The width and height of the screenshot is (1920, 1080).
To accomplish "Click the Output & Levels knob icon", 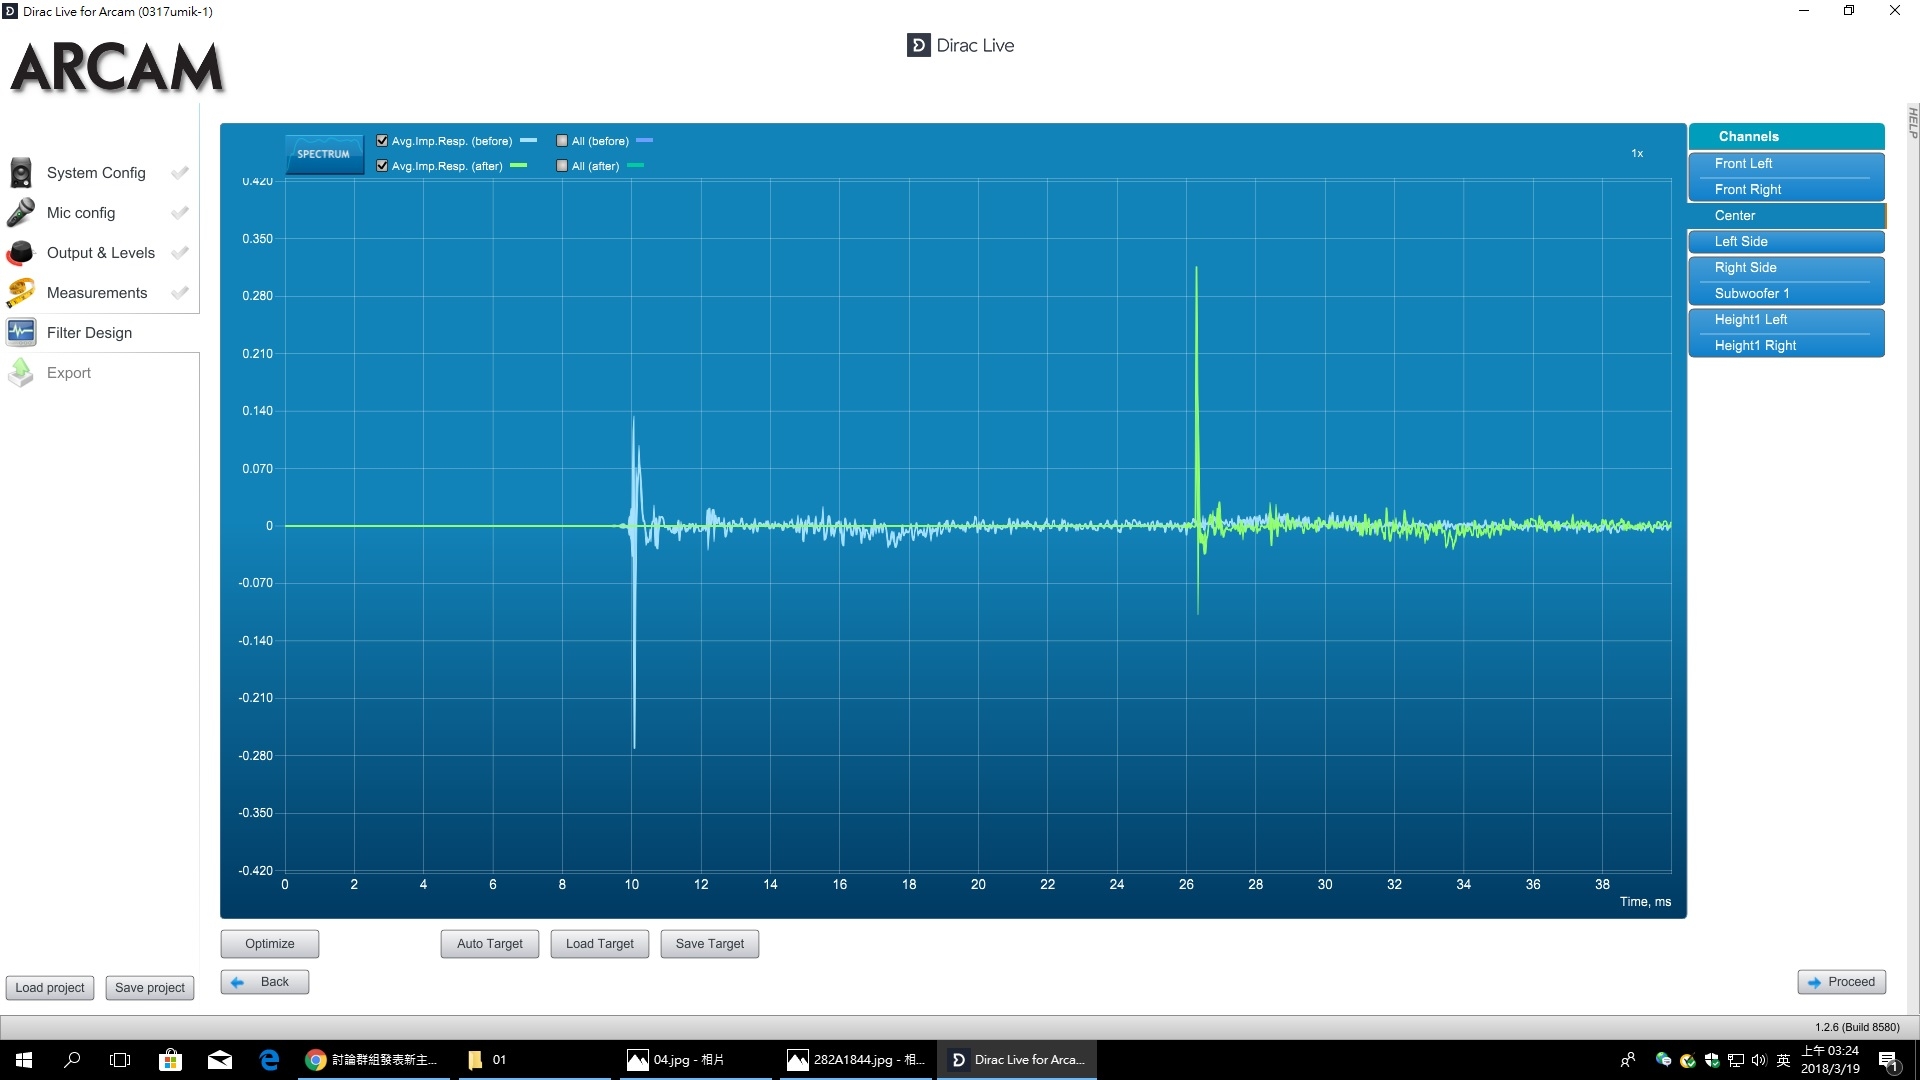I will click(20, 253).
